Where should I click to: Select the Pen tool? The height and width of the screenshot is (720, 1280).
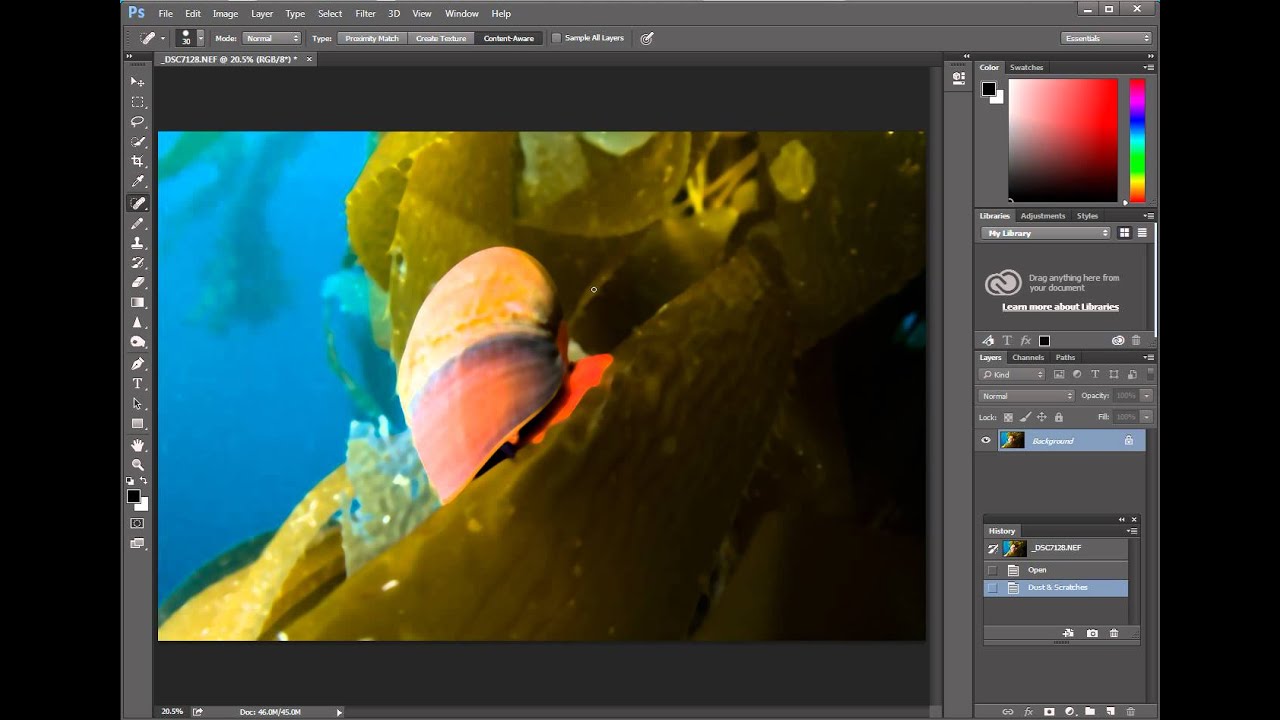pyautogui.click(x=138, y=364)
